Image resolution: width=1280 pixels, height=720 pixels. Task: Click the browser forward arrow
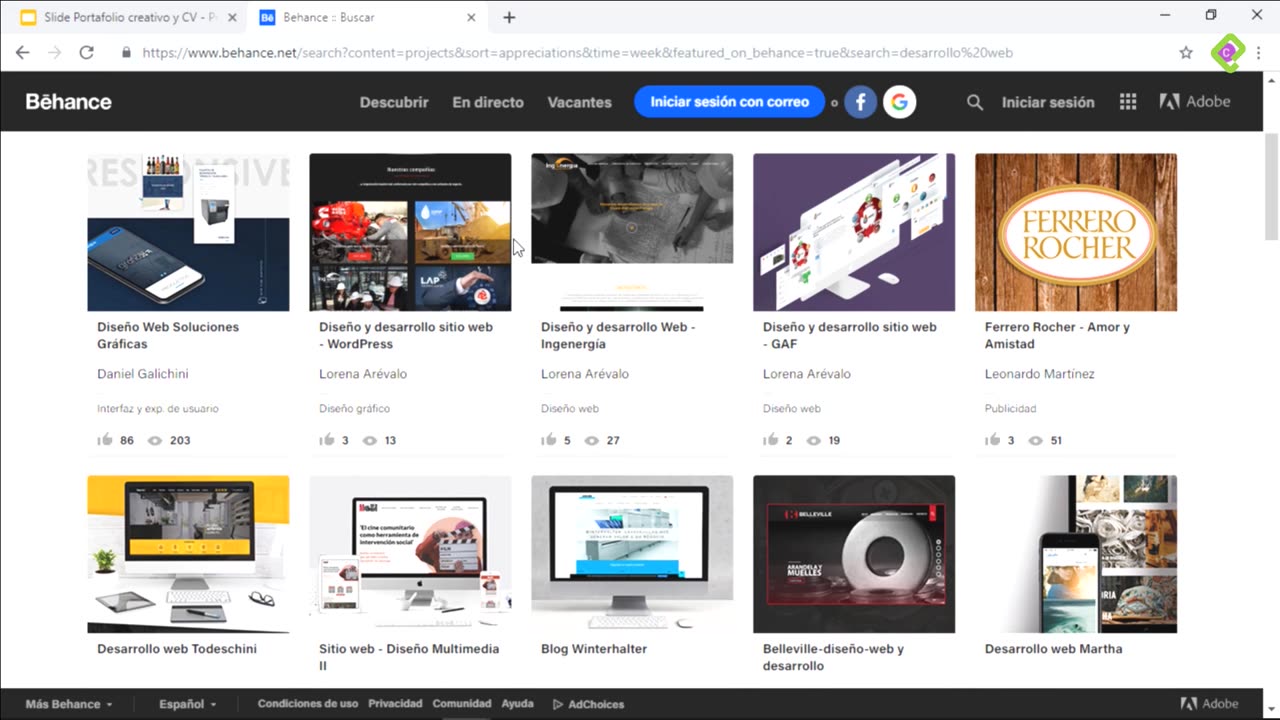pos(54,52)
